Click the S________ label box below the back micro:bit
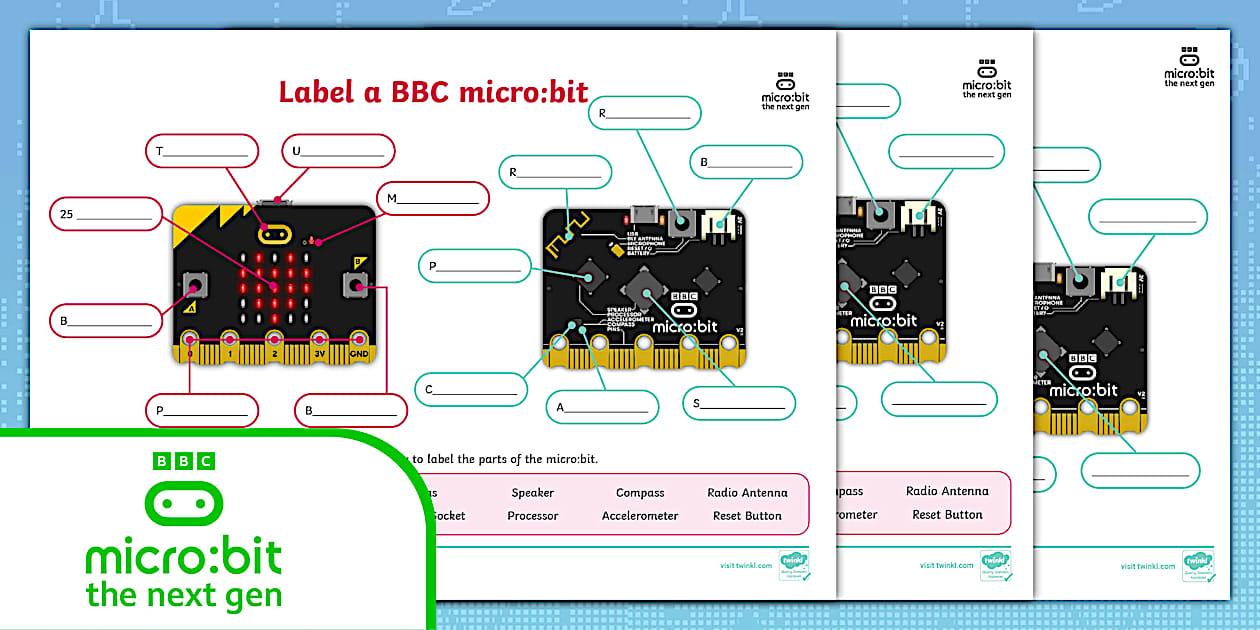Viewport: 1260px width, 630px height. click(x=739, y=402)
